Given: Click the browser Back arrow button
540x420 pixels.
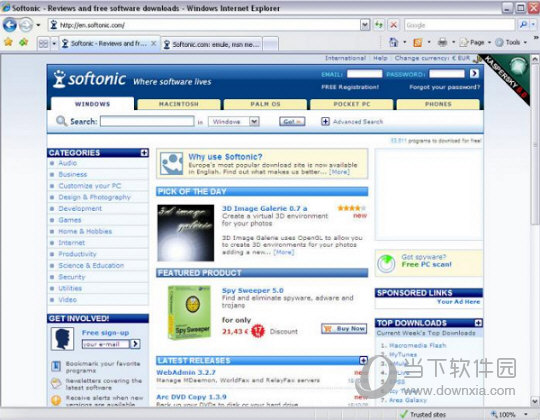Looking at the screenshot, I should (x=10, y=25).
